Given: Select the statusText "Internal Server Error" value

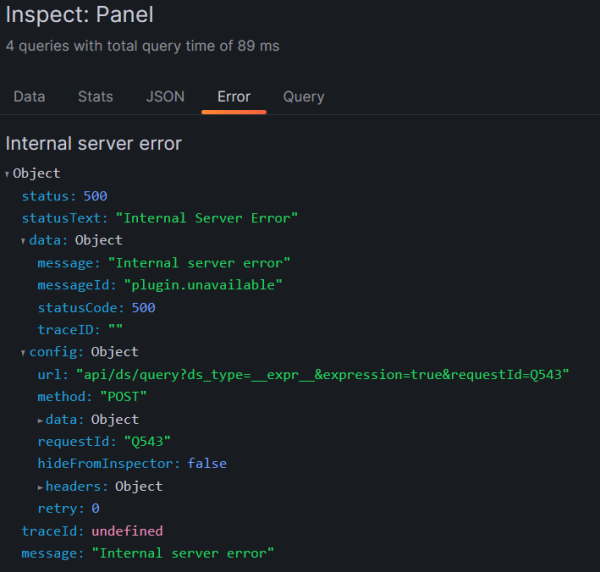Looking at the screenshot, I should coord(207,218).
